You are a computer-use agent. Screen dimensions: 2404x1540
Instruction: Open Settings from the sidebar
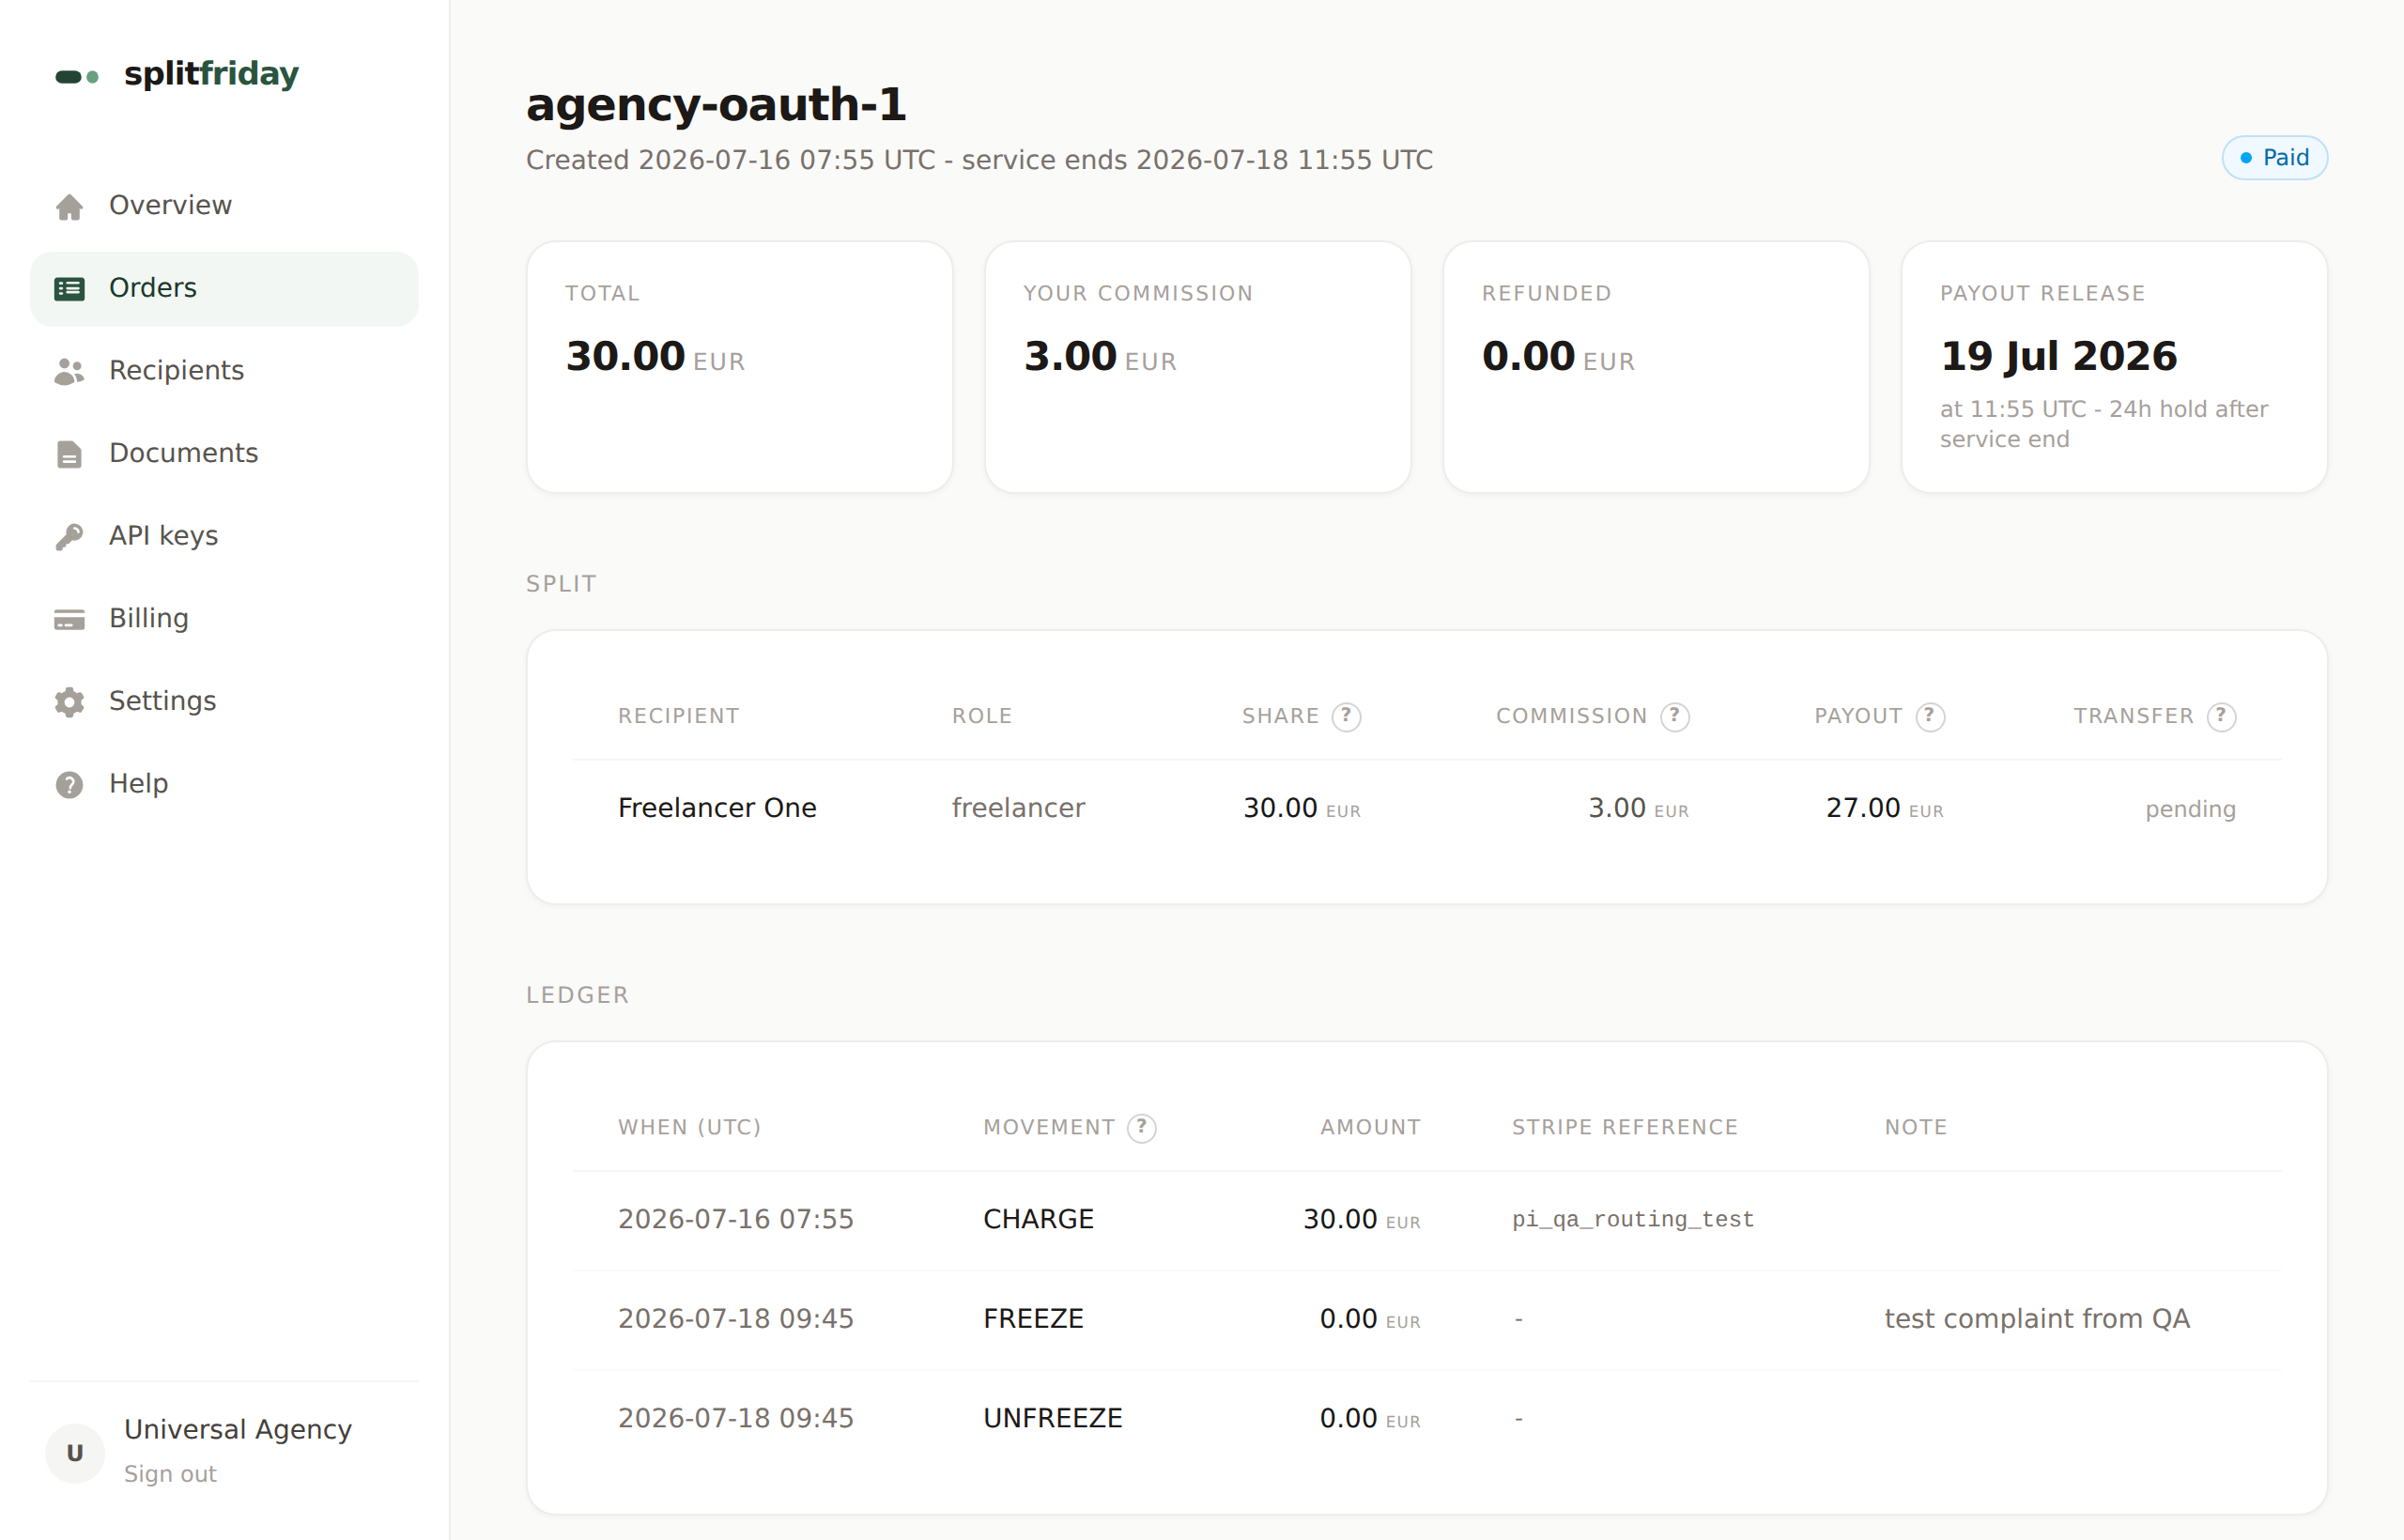coord(224,702)
